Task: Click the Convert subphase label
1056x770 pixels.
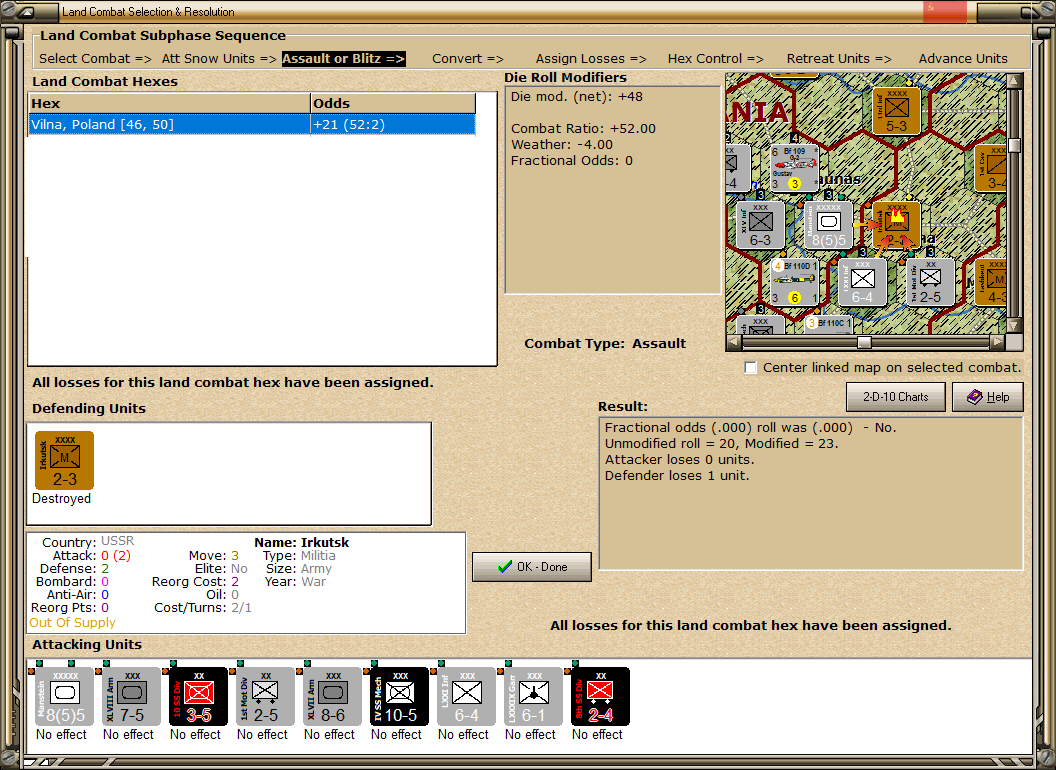Action: (x=468, y=59)
